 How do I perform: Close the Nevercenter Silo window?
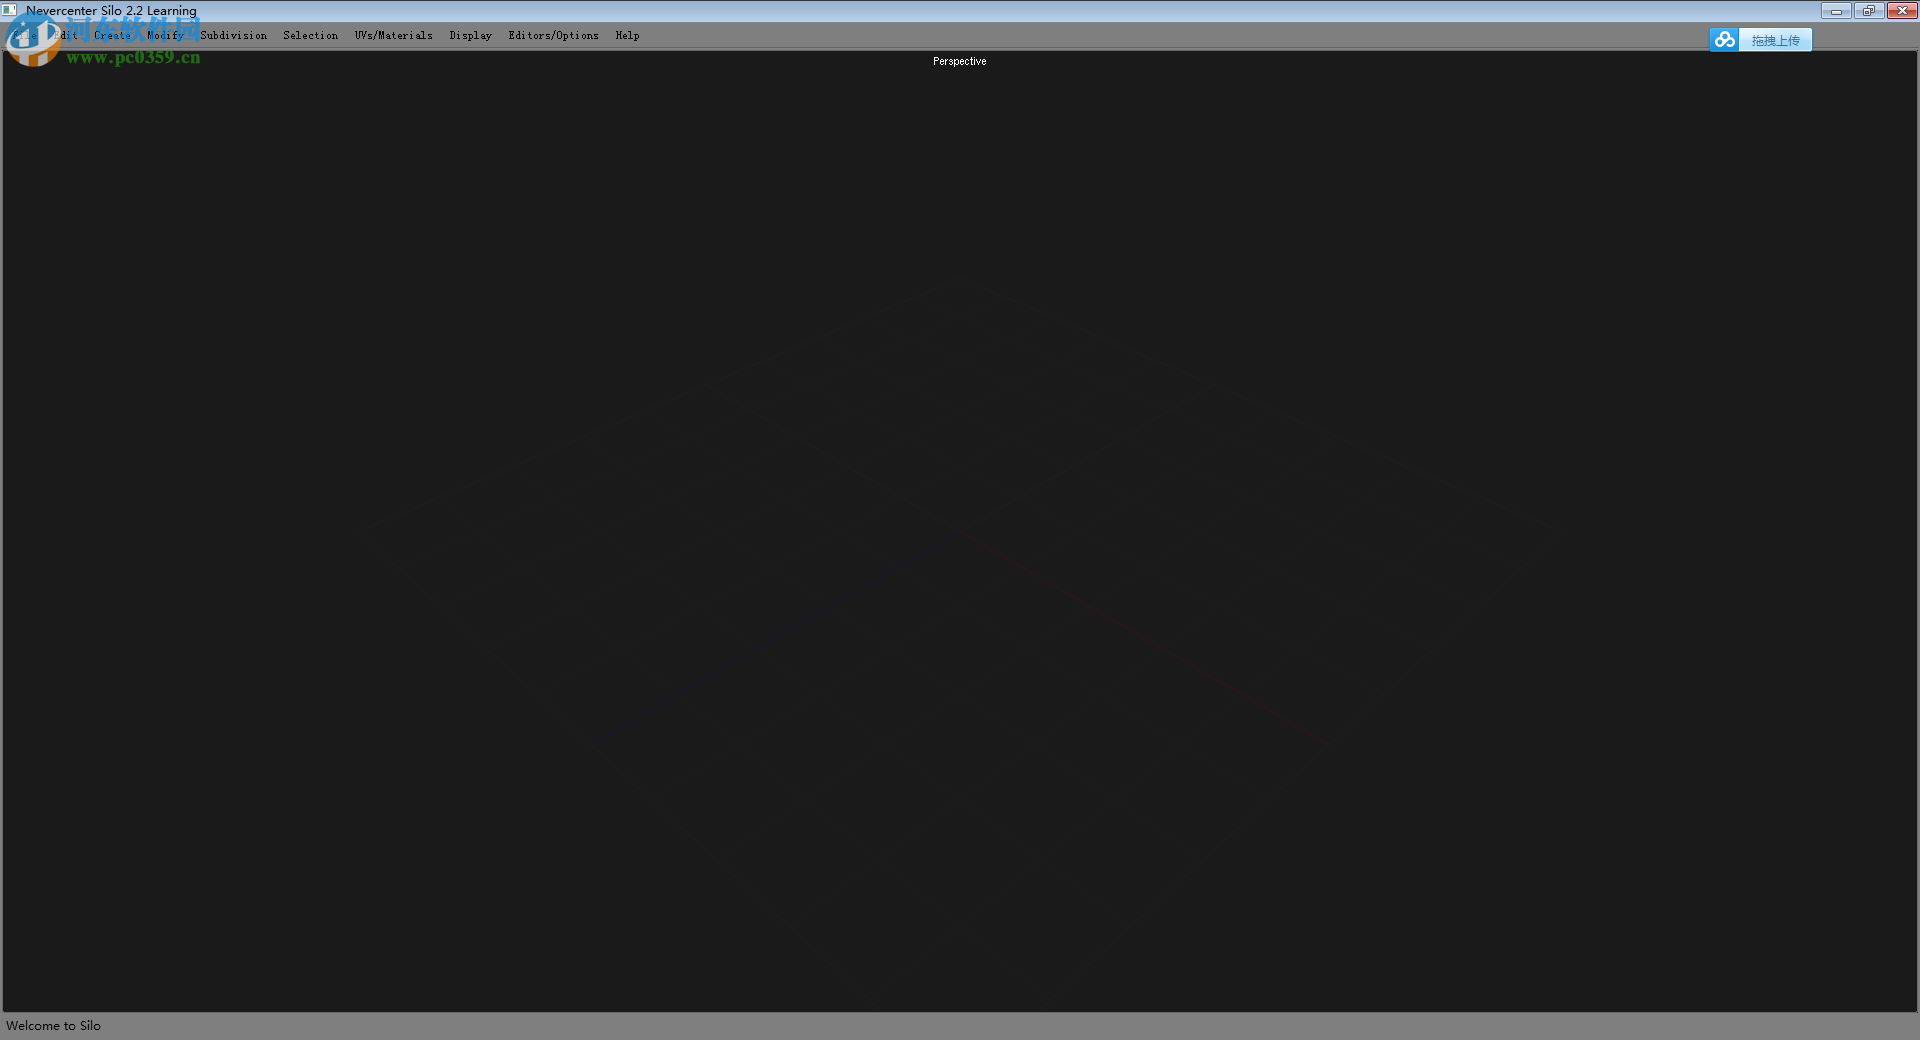tap(1901, 11)
